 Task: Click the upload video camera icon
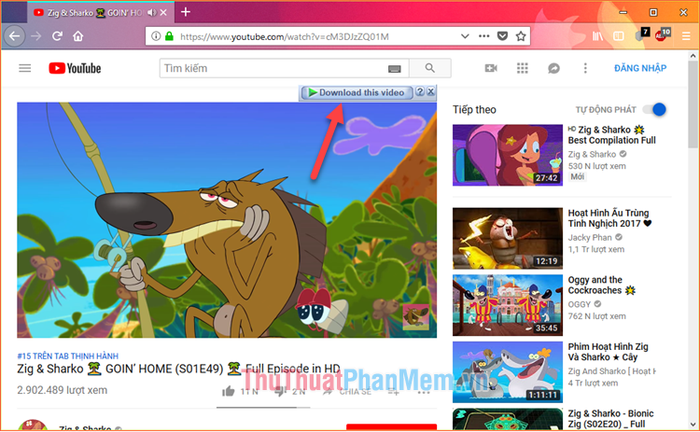tap(491, 68)
